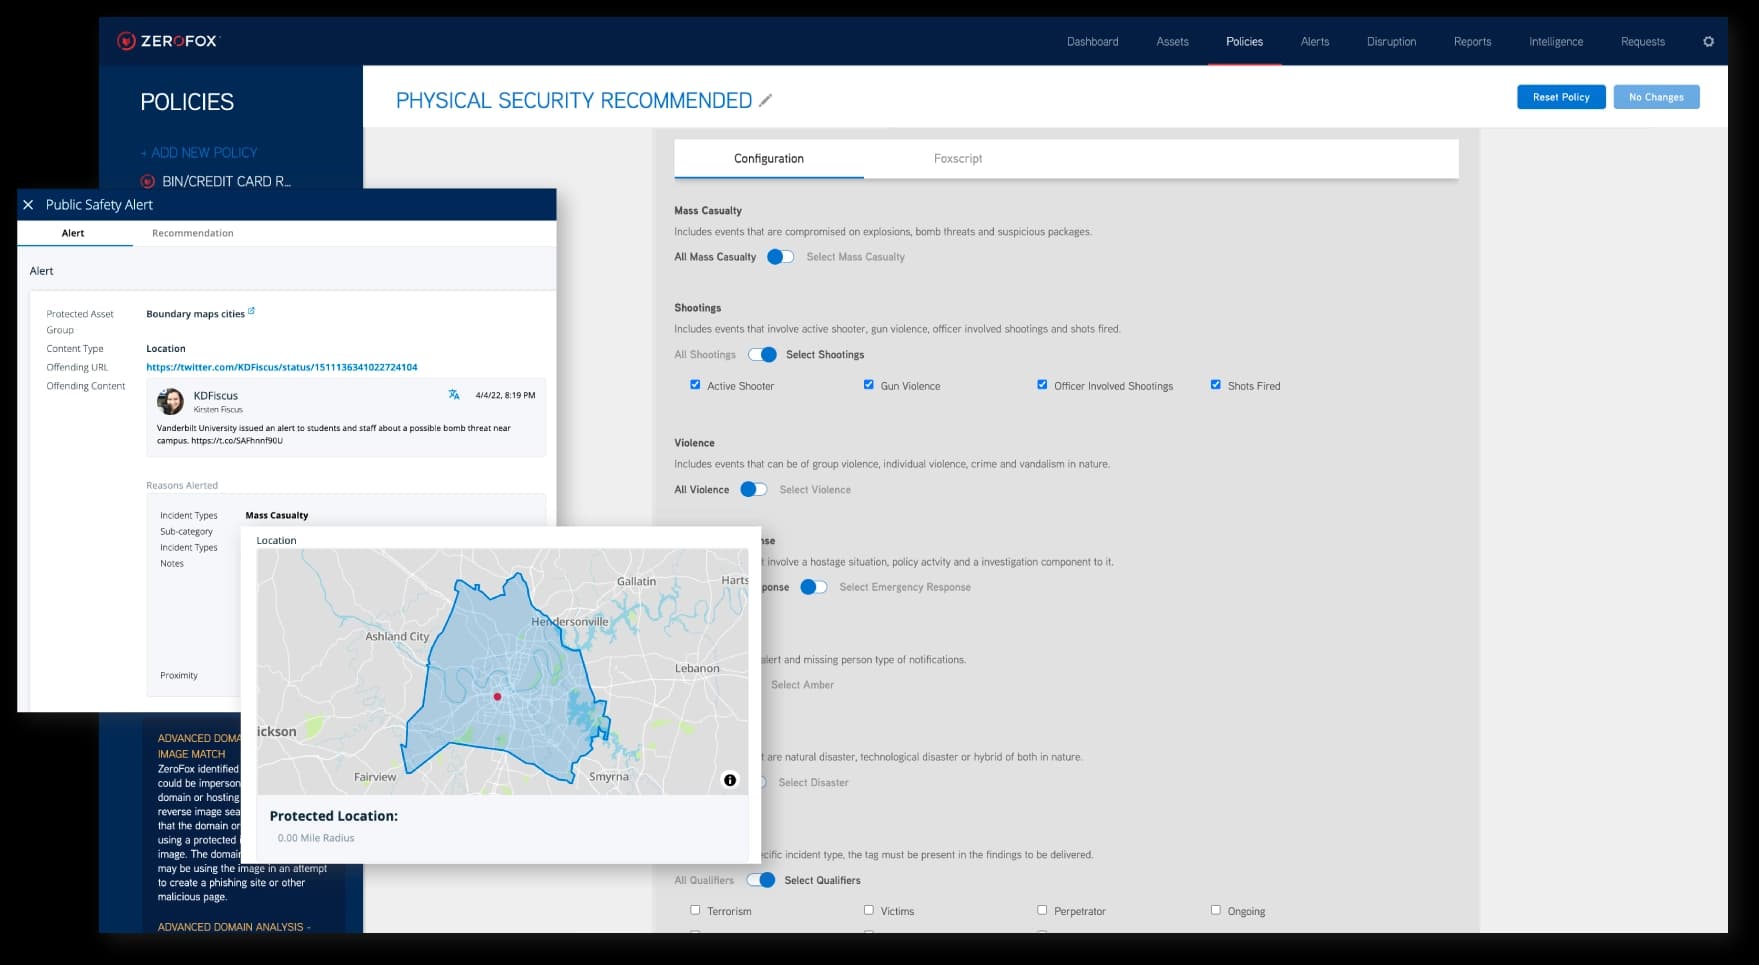The image size is (1759, 965).
Task: Click the translate icon on the KDFiscus tweet
Action: point(455,394)
